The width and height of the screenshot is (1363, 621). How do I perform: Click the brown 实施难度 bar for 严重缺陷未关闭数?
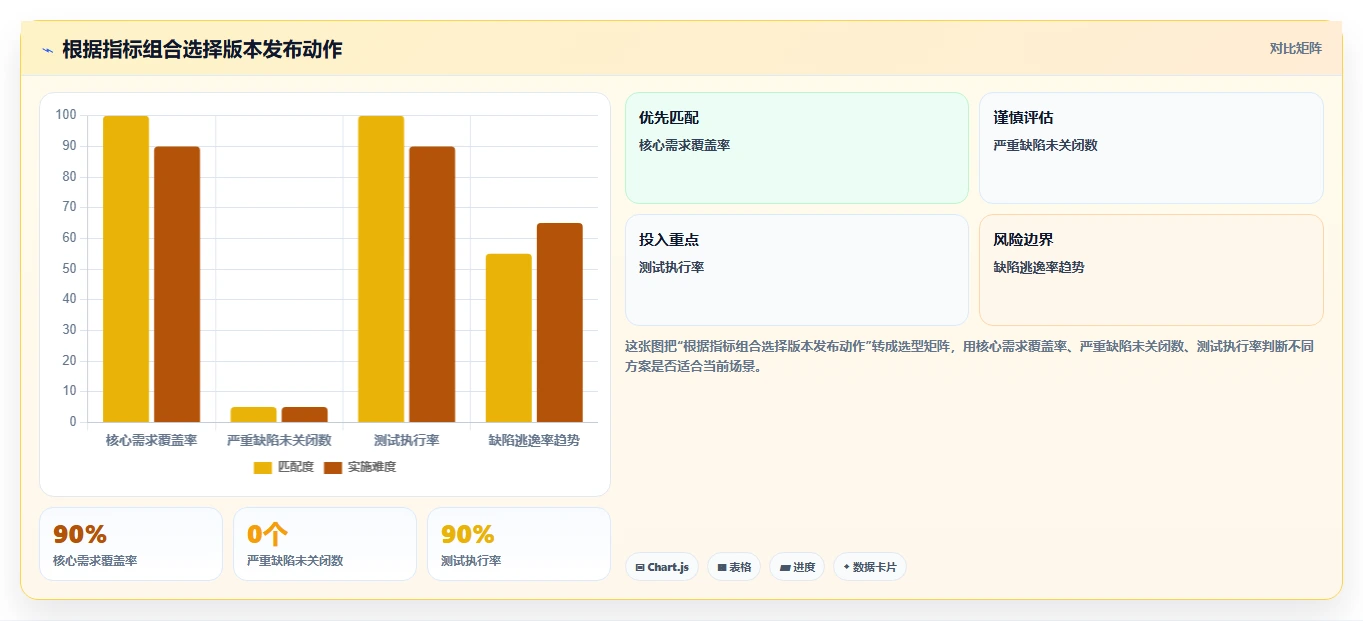(x=304, y=414)
